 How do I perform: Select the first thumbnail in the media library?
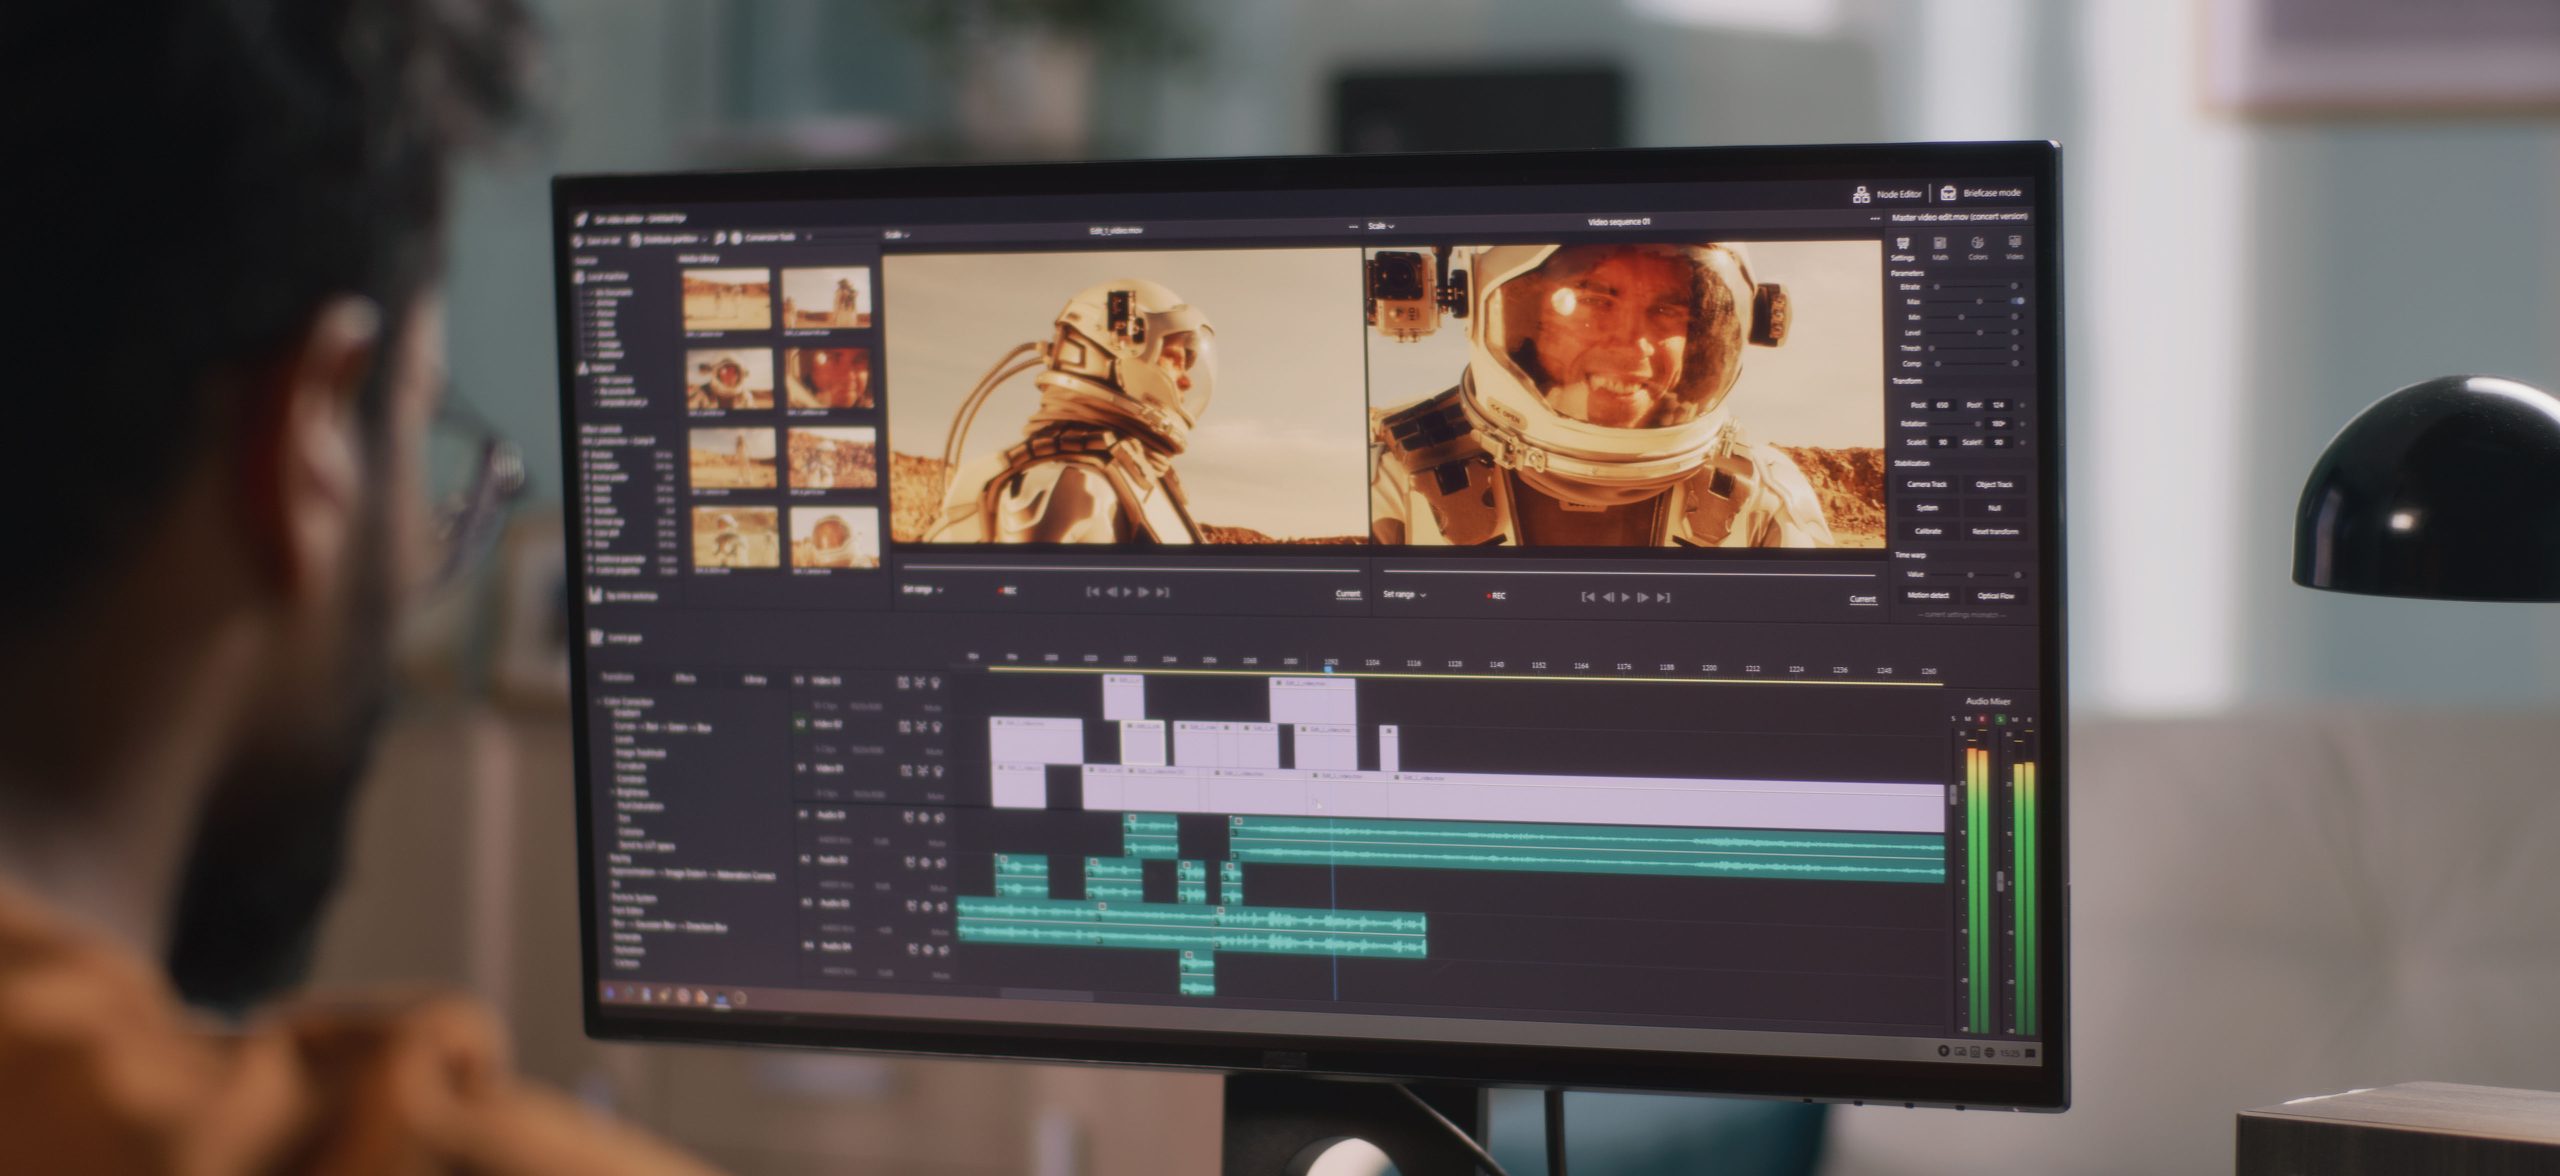coord(726,298)
